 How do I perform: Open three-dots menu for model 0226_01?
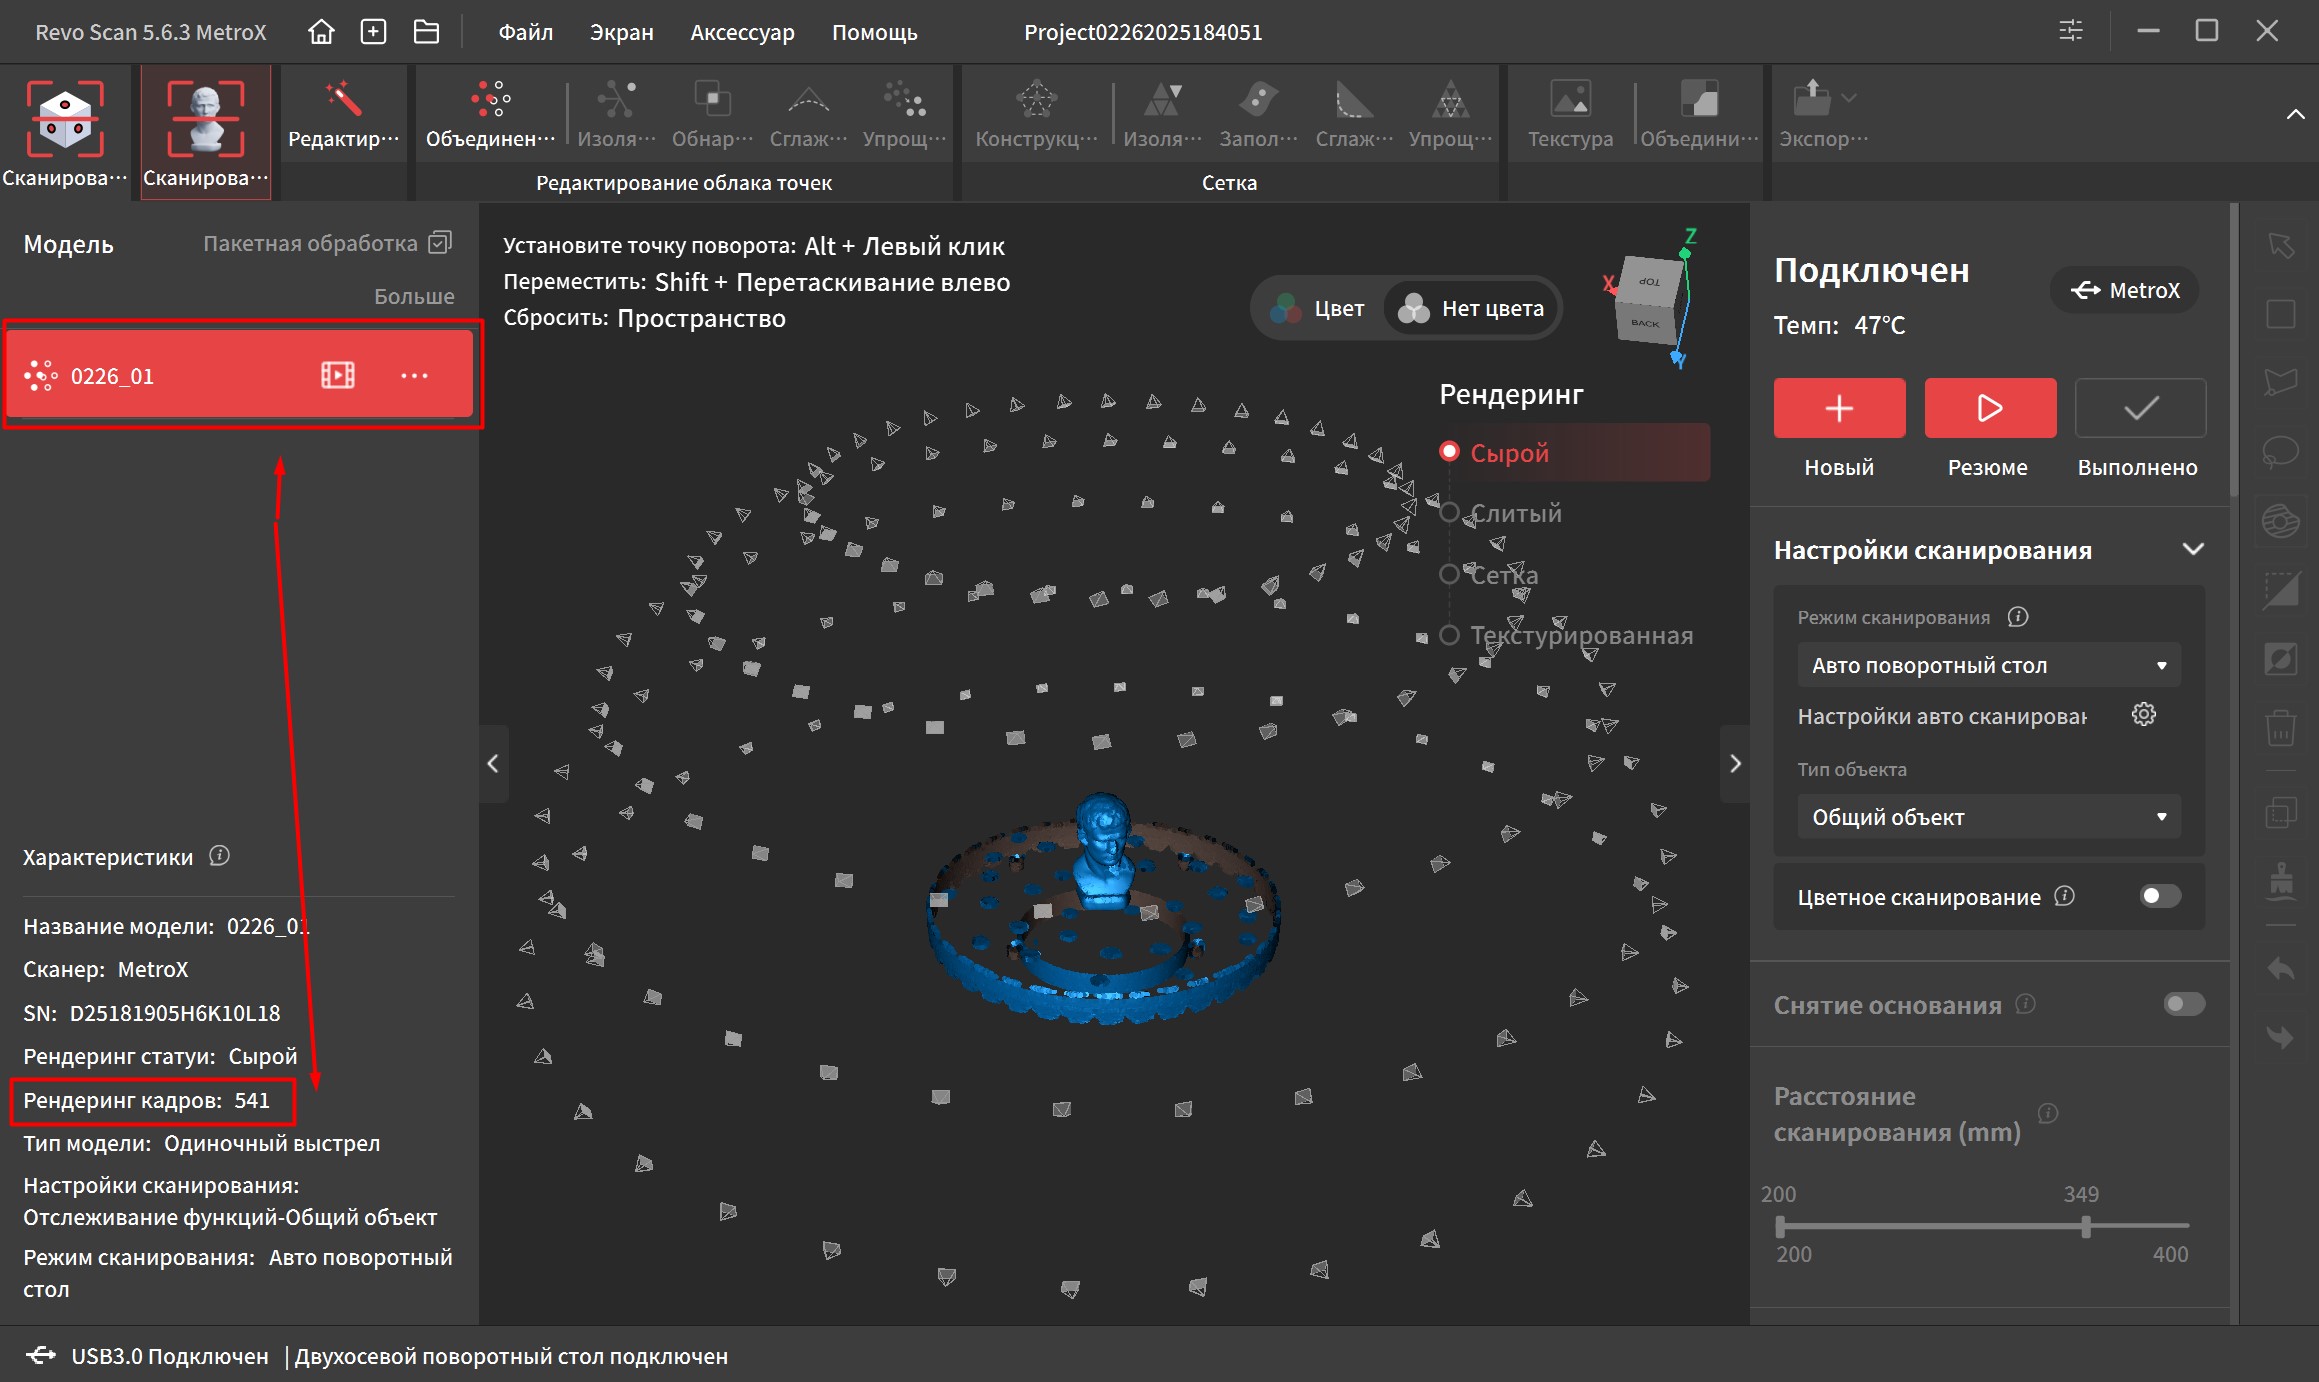pyautogui.click(x=414, y=375)
